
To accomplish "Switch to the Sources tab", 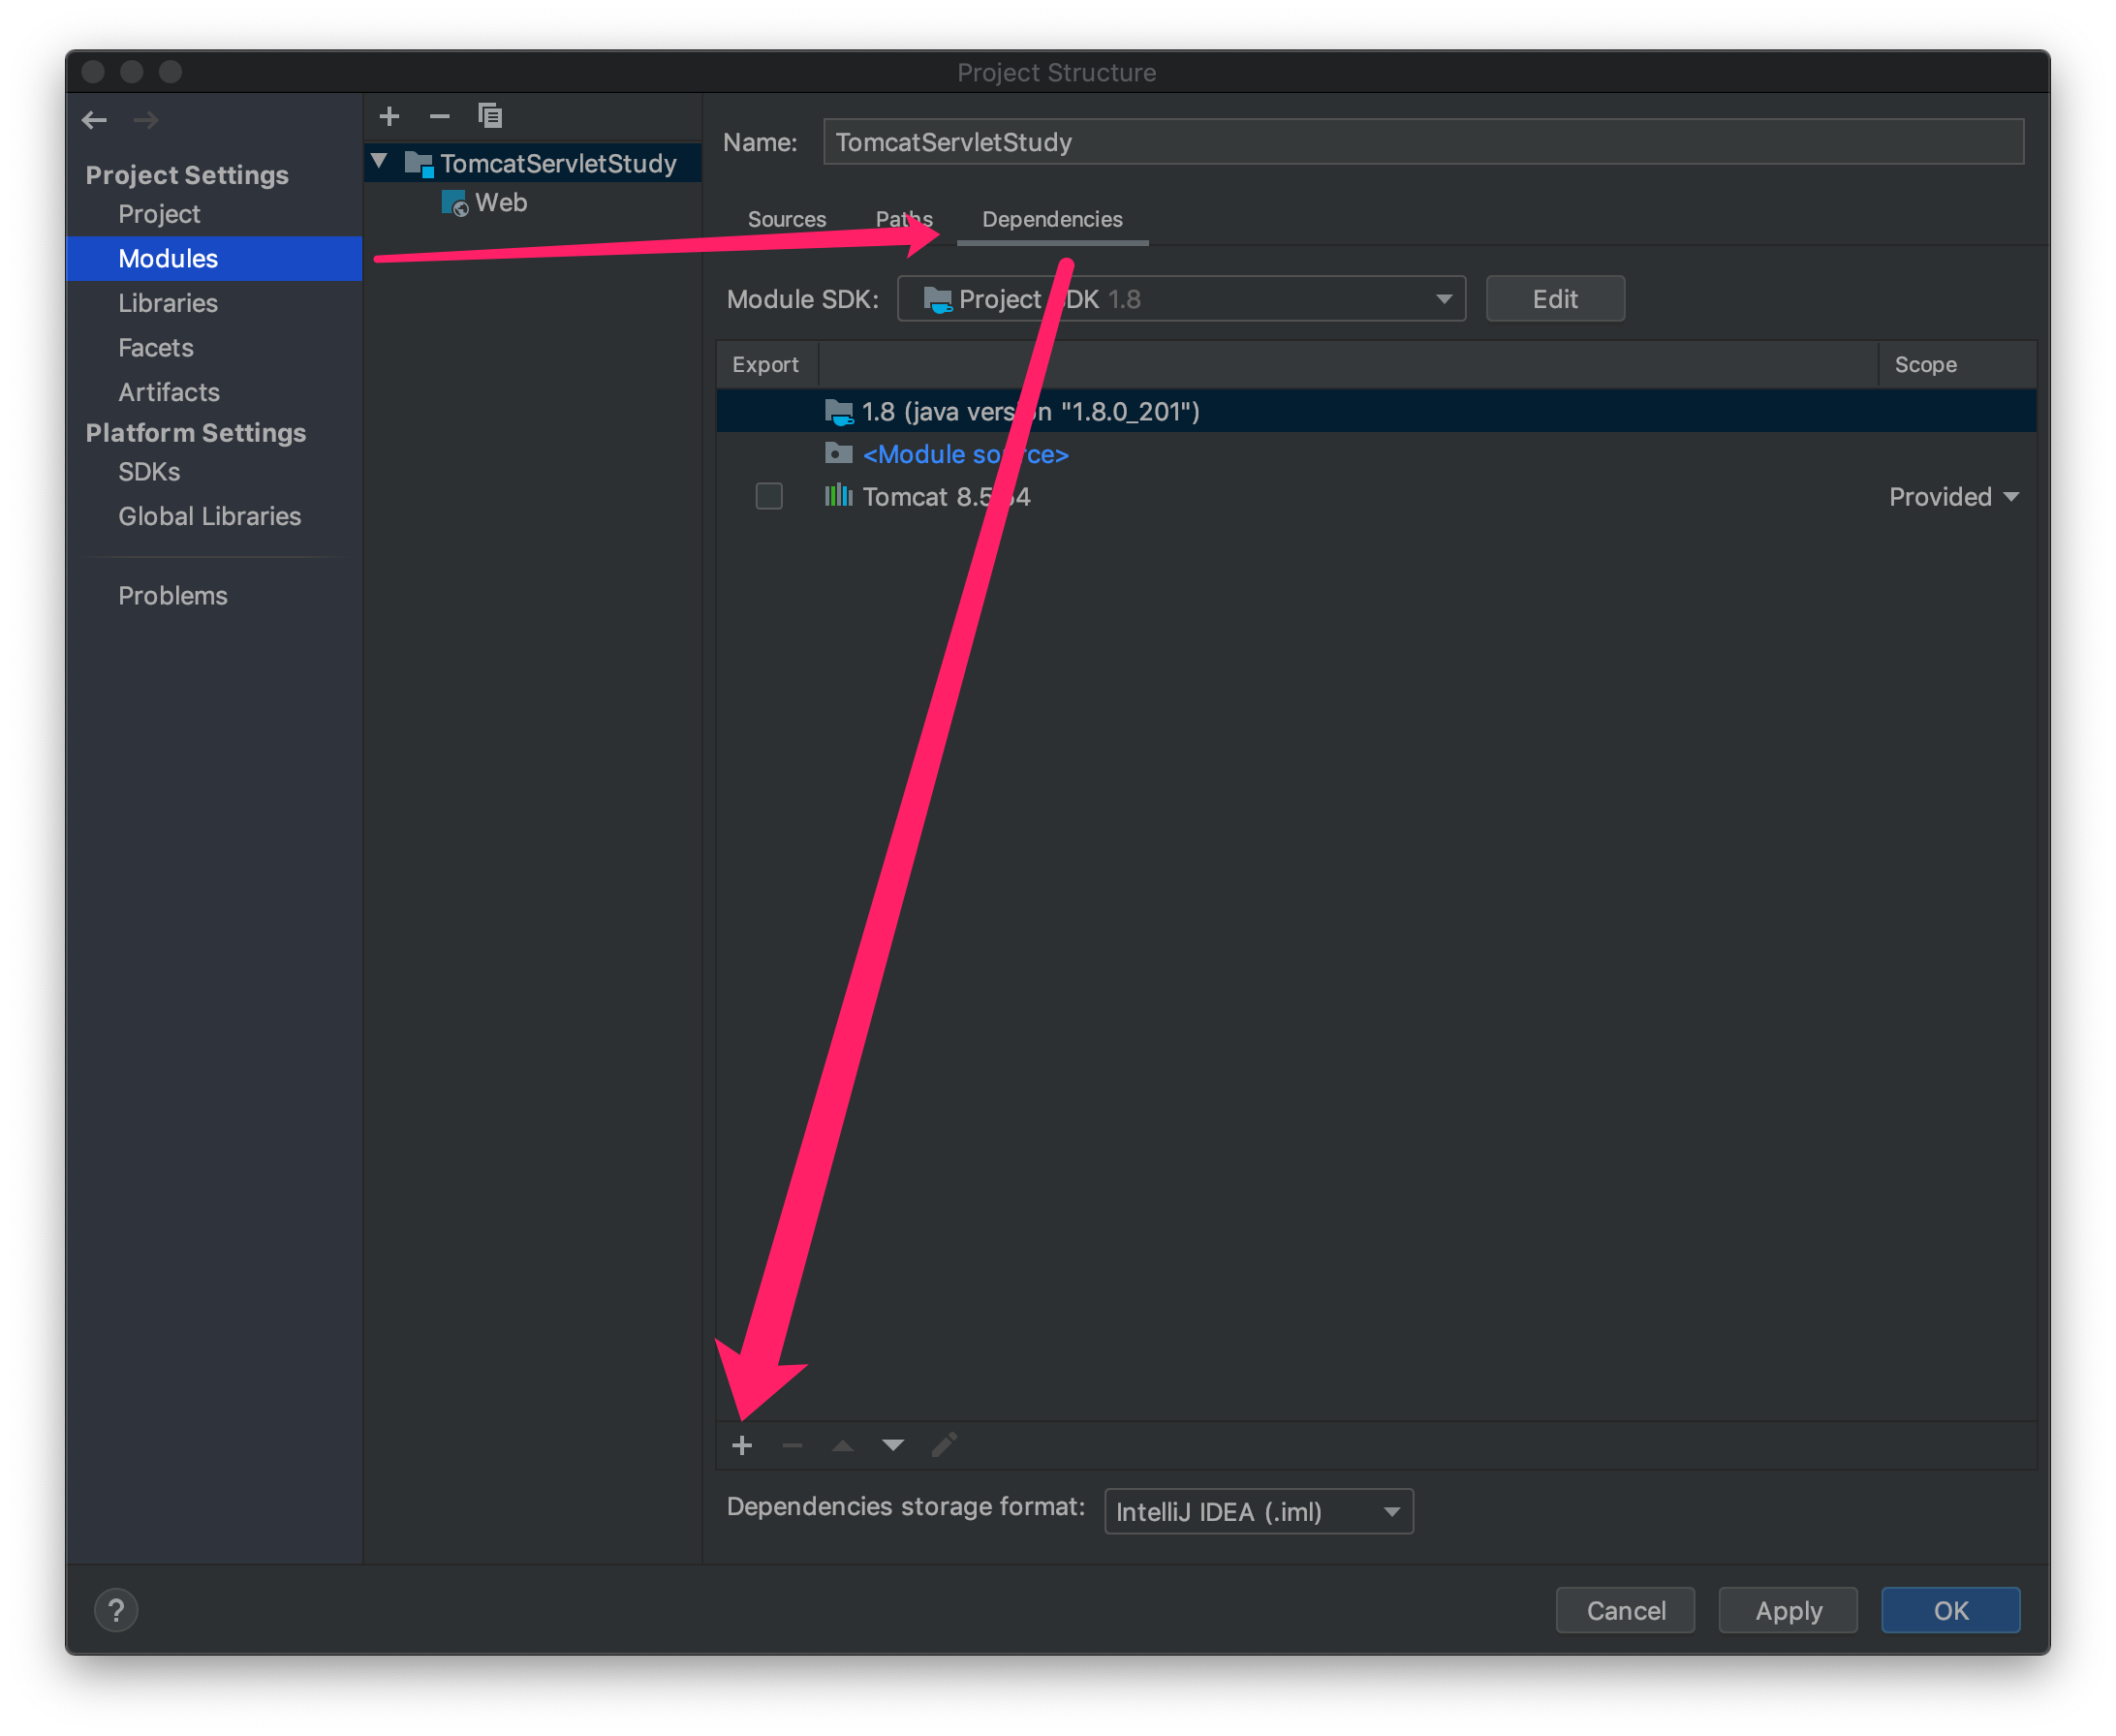I will pyautogui.click(x=787, y=219).
